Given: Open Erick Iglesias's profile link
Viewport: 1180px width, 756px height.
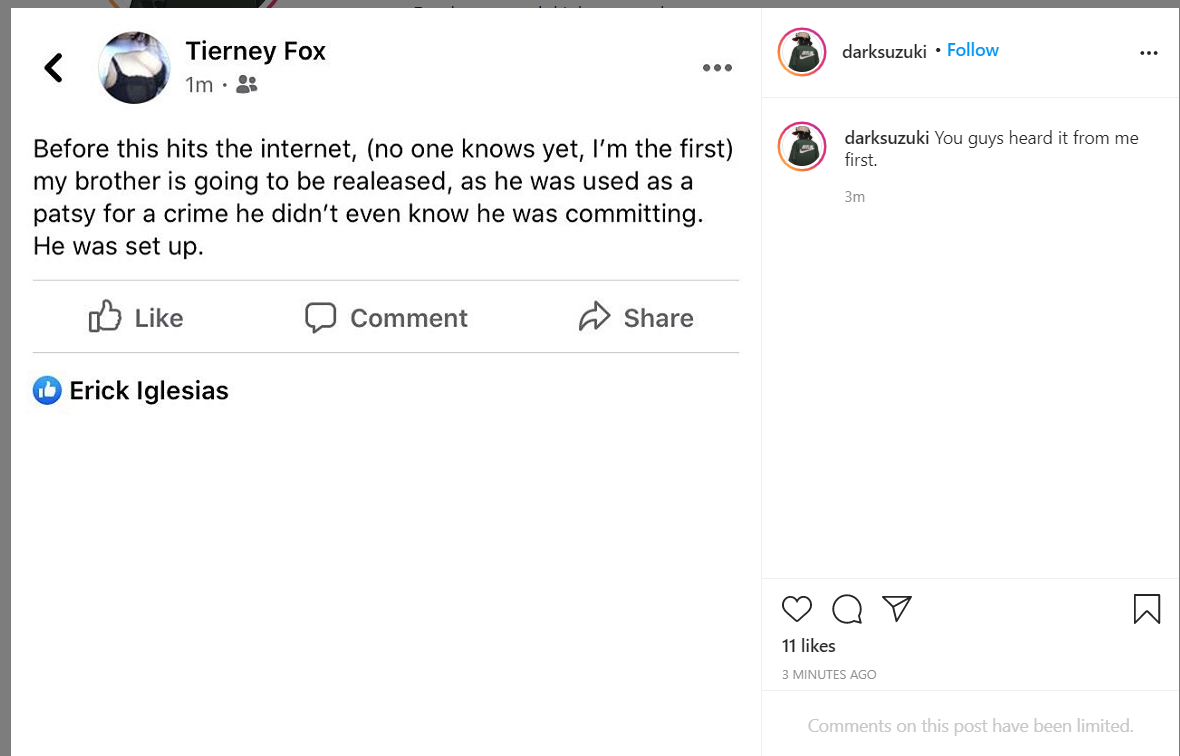Looking at the screenshot, I should 149,390.
